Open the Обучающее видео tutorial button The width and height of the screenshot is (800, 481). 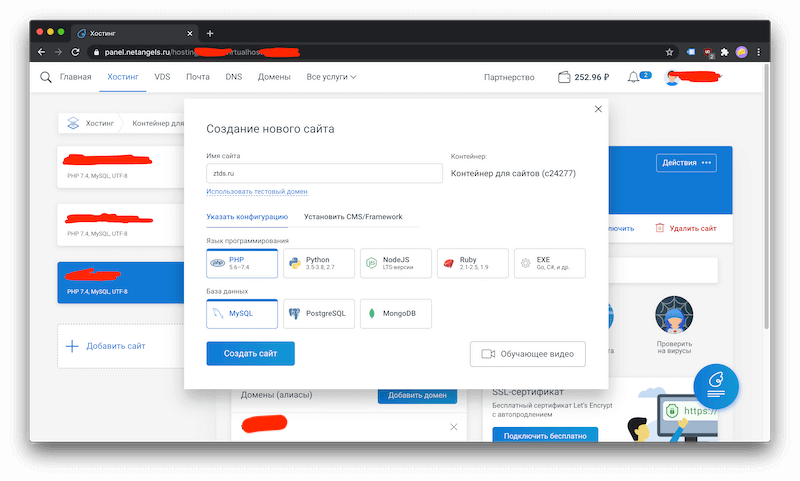click(527, 354)
